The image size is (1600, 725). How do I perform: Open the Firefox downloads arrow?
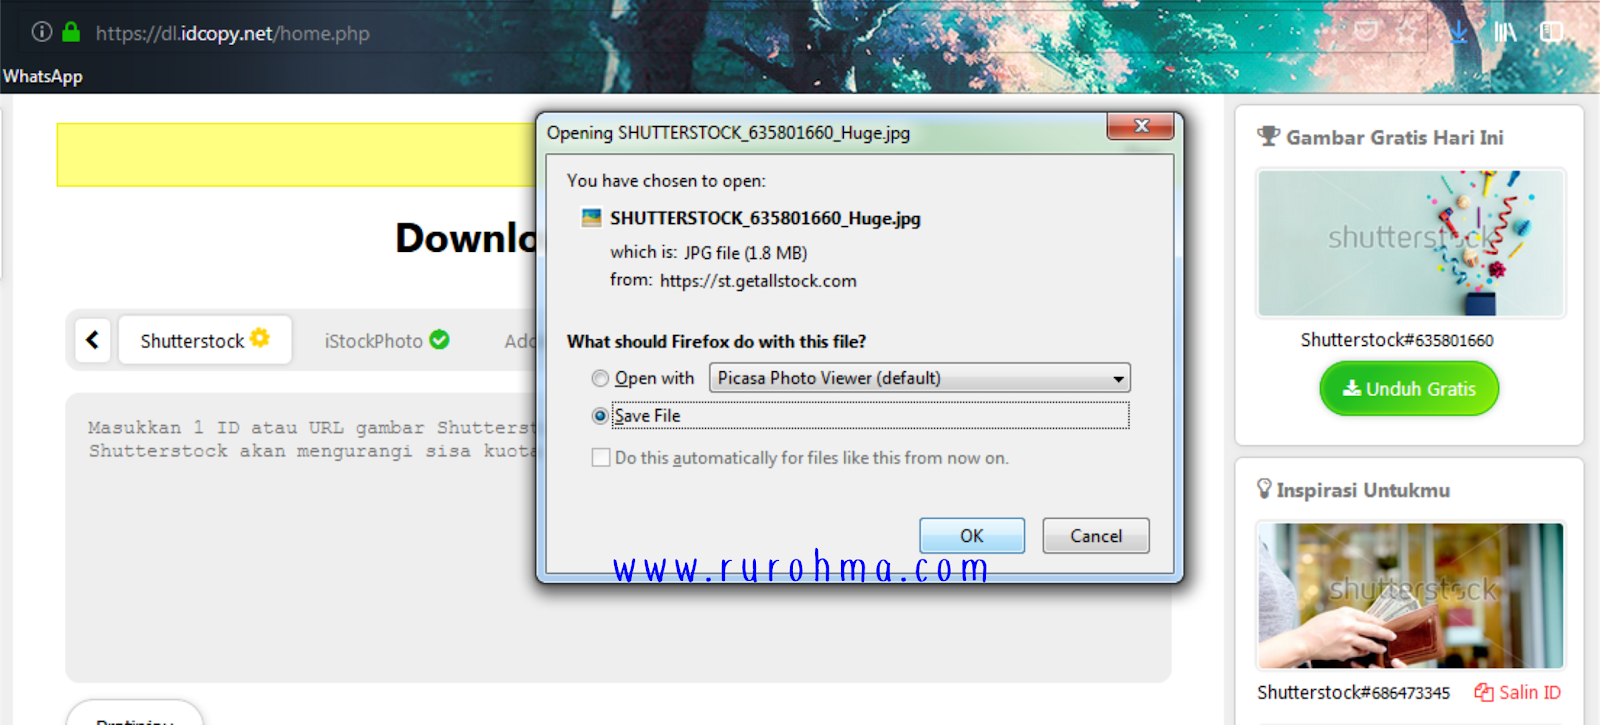(x=1459, y=32)
